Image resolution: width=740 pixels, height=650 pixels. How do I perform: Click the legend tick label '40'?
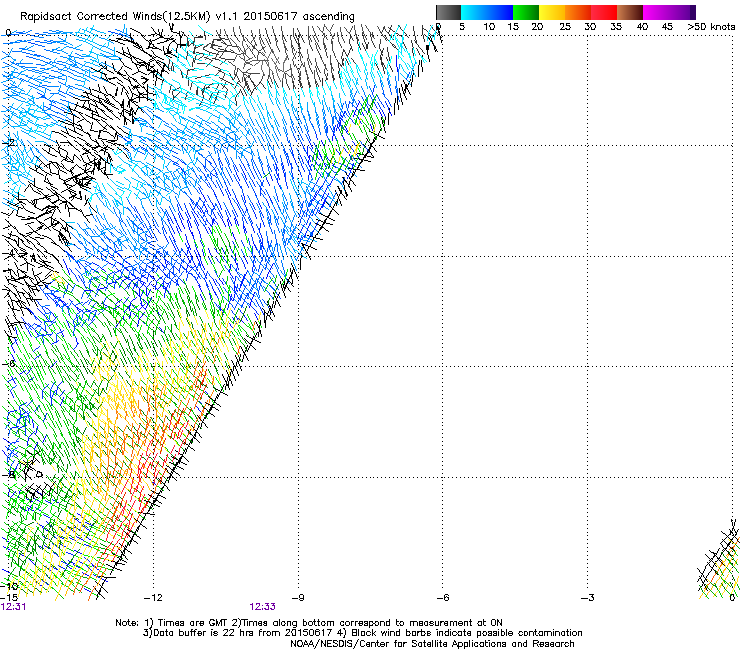(x=642, y=27)
